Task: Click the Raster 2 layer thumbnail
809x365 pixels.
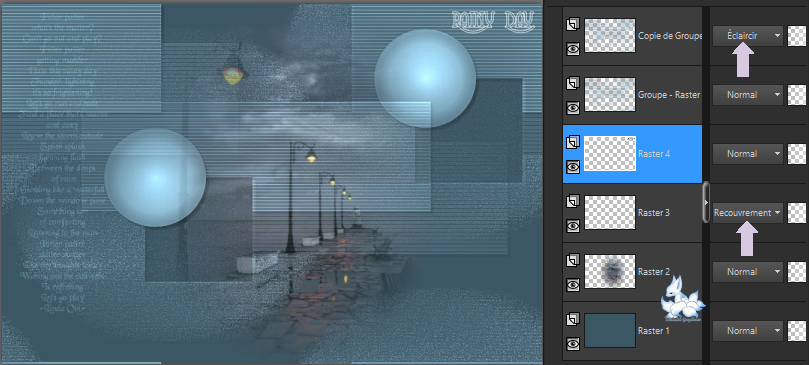Action: tap(610, 272)
